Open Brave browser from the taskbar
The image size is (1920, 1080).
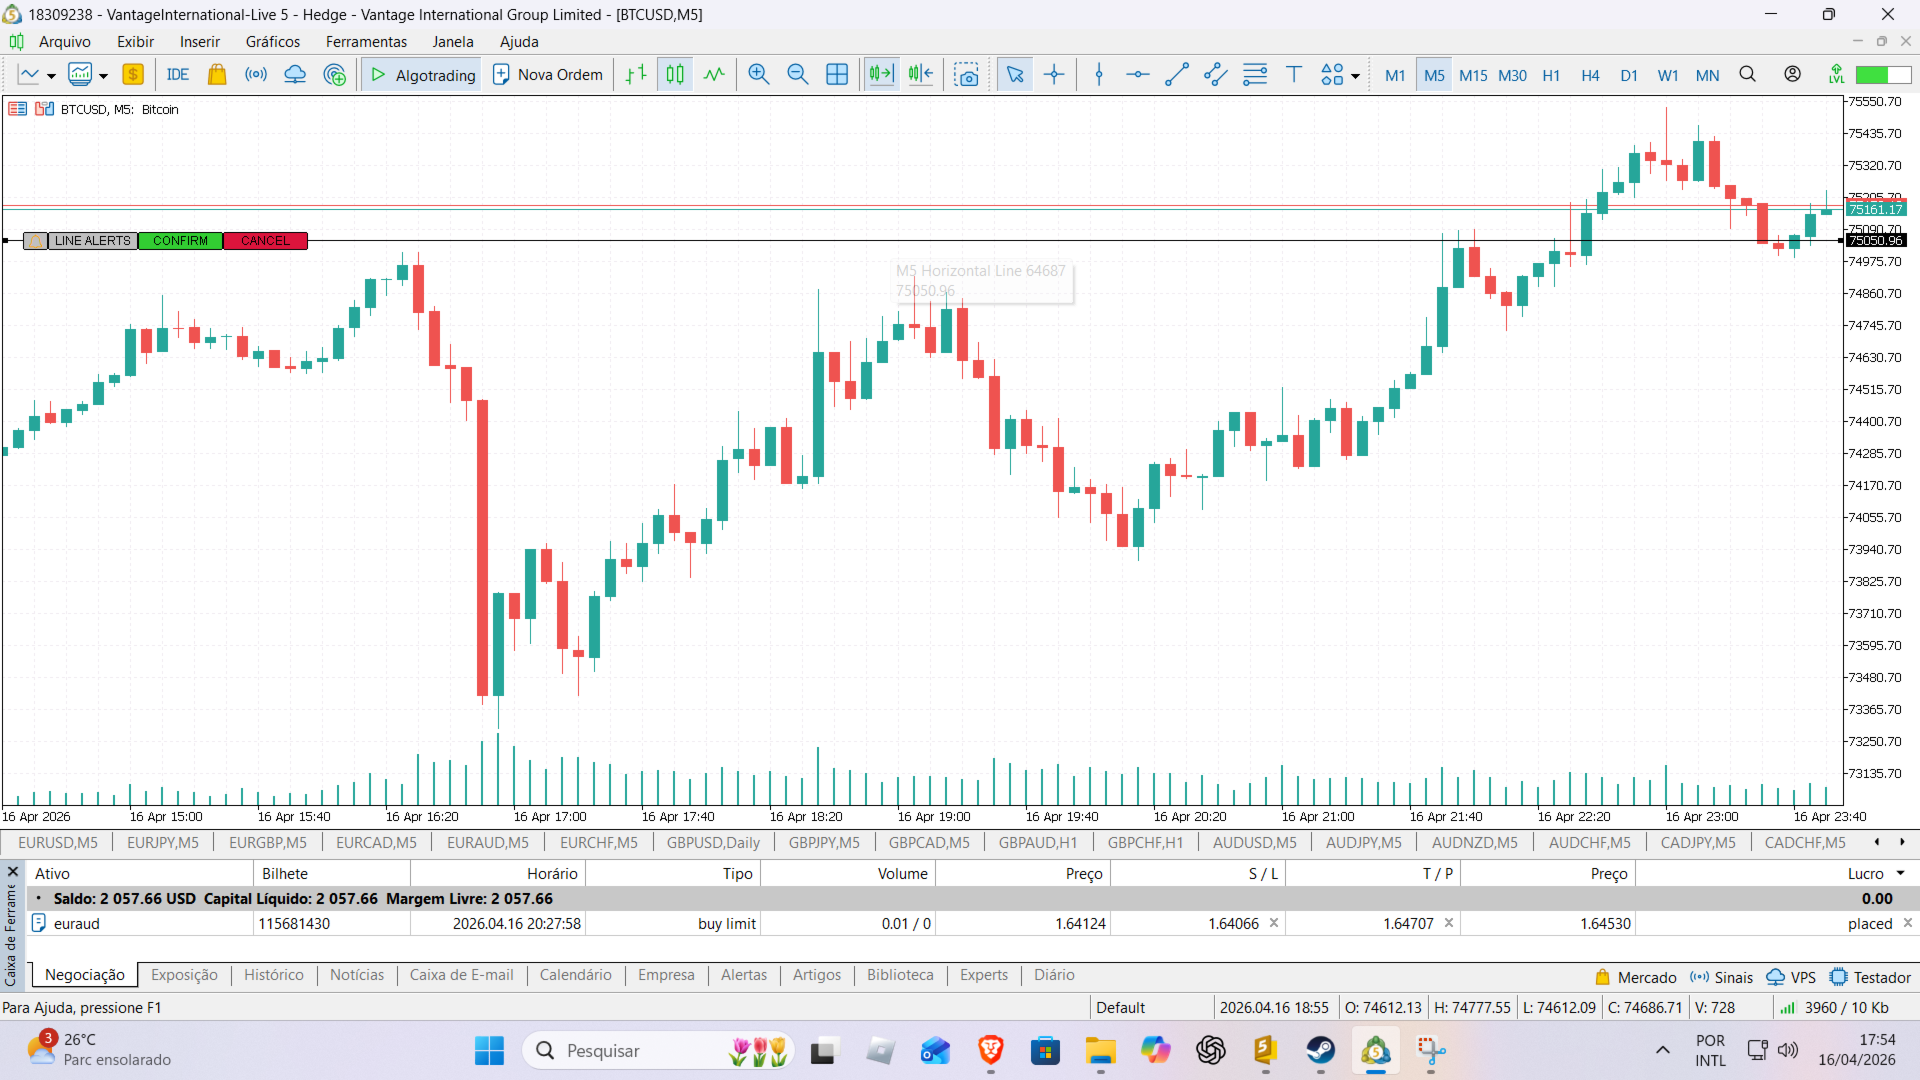990,1051
